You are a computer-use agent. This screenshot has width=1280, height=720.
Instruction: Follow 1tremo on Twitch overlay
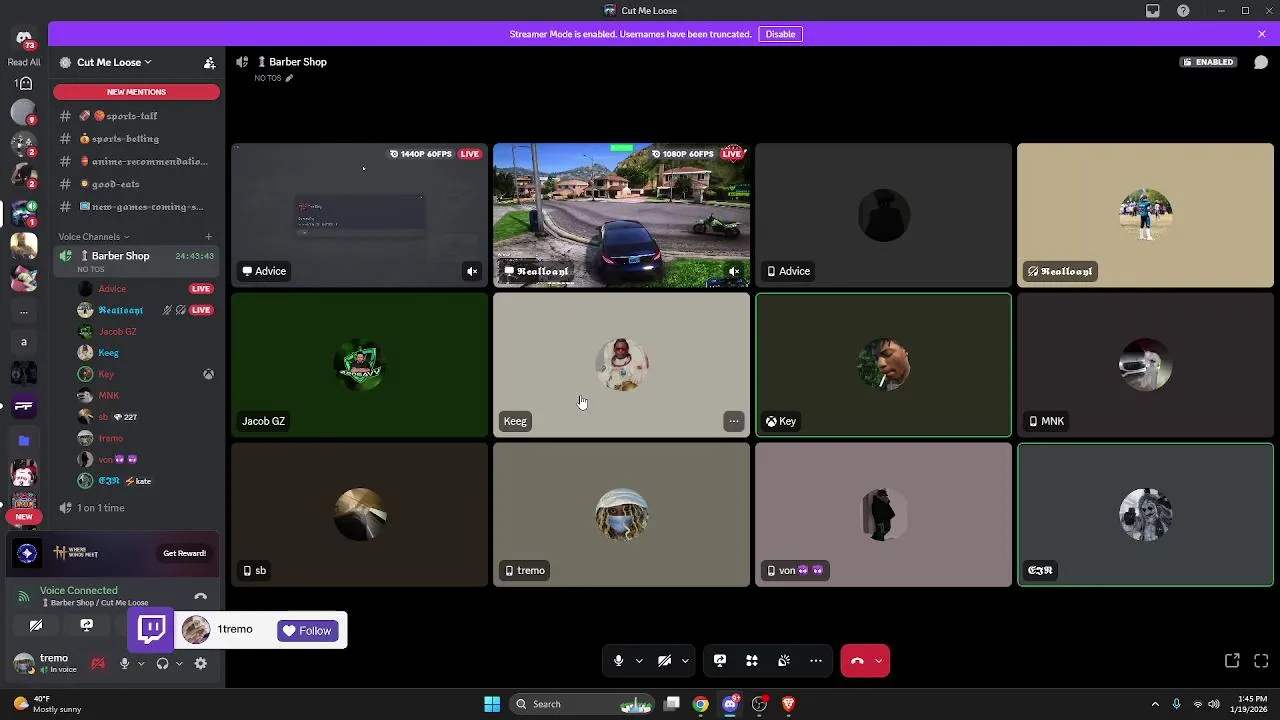308,631
